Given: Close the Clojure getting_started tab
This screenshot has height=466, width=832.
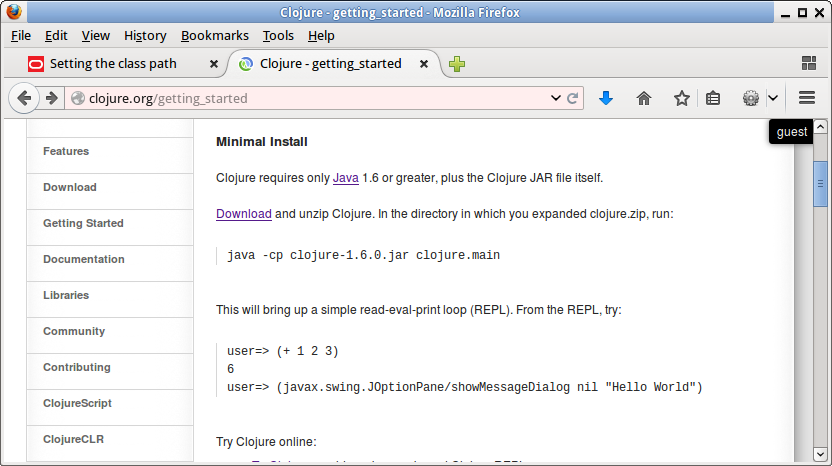Looking at the screenshot, I should [424, 64].
